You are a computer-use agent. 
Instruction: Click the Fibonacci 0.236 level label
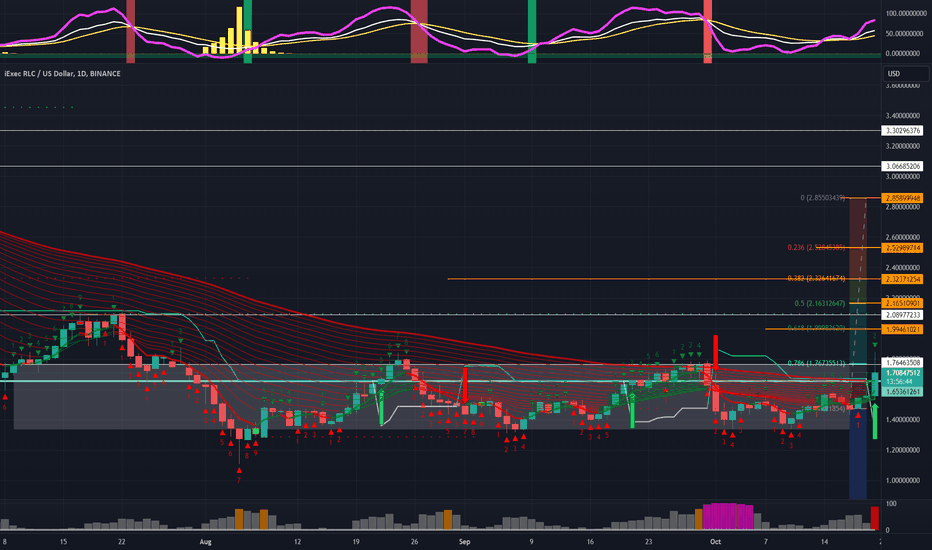816,247
